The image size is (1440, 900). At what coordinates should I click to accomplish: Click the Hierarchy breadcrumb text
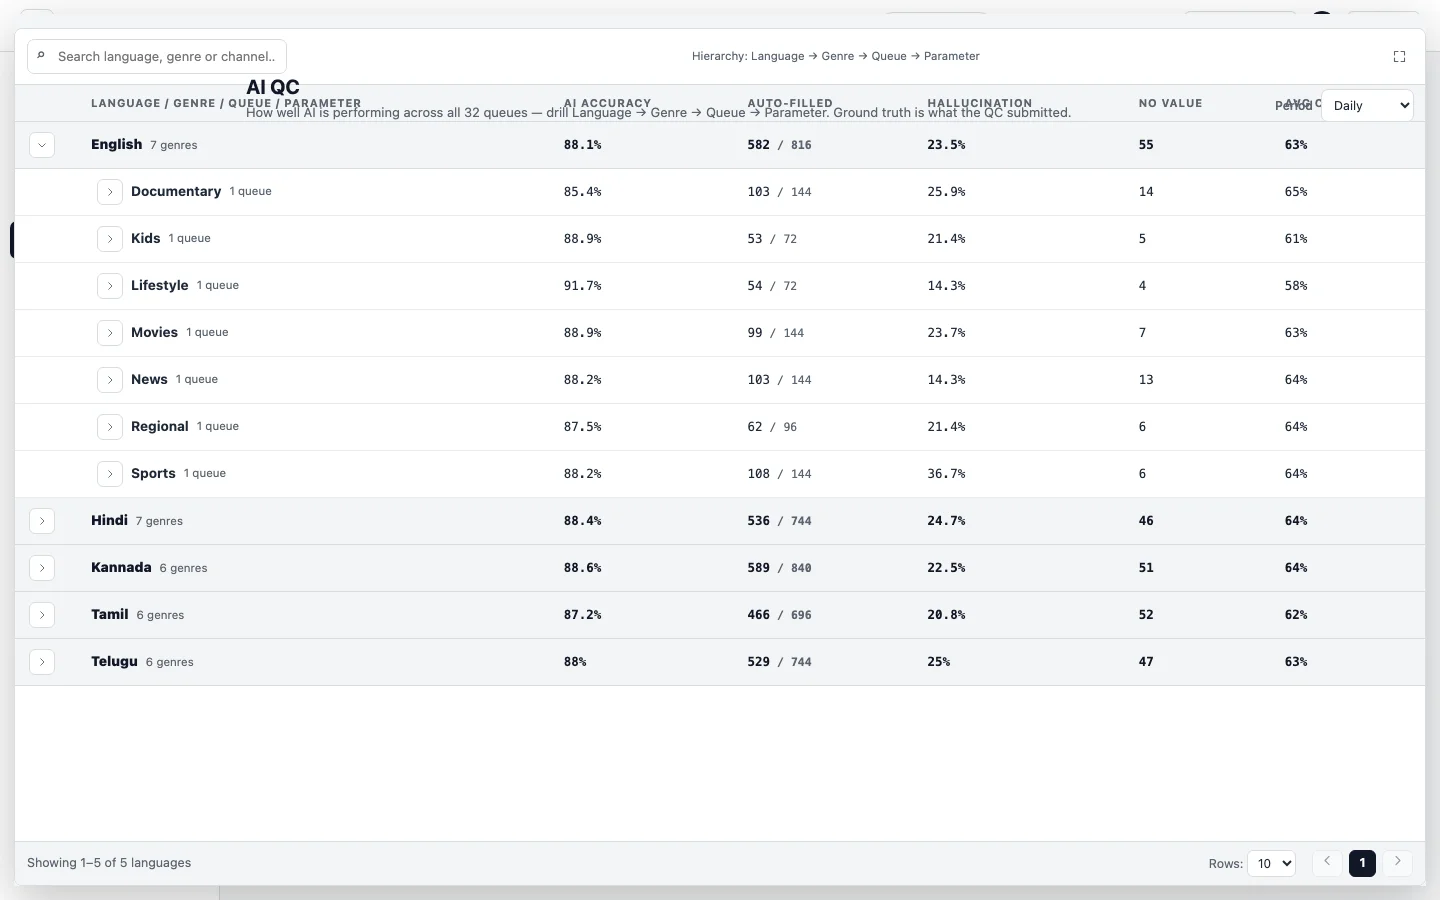point(836,56)
